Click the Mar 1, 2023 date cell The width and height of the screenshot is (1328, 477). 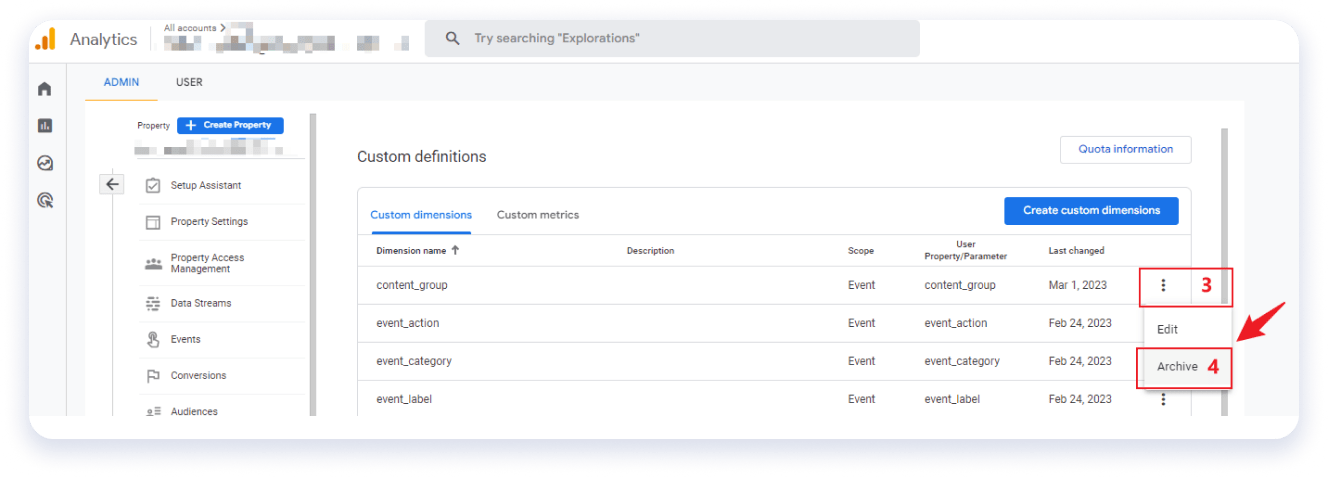[x=1078, y=285]
